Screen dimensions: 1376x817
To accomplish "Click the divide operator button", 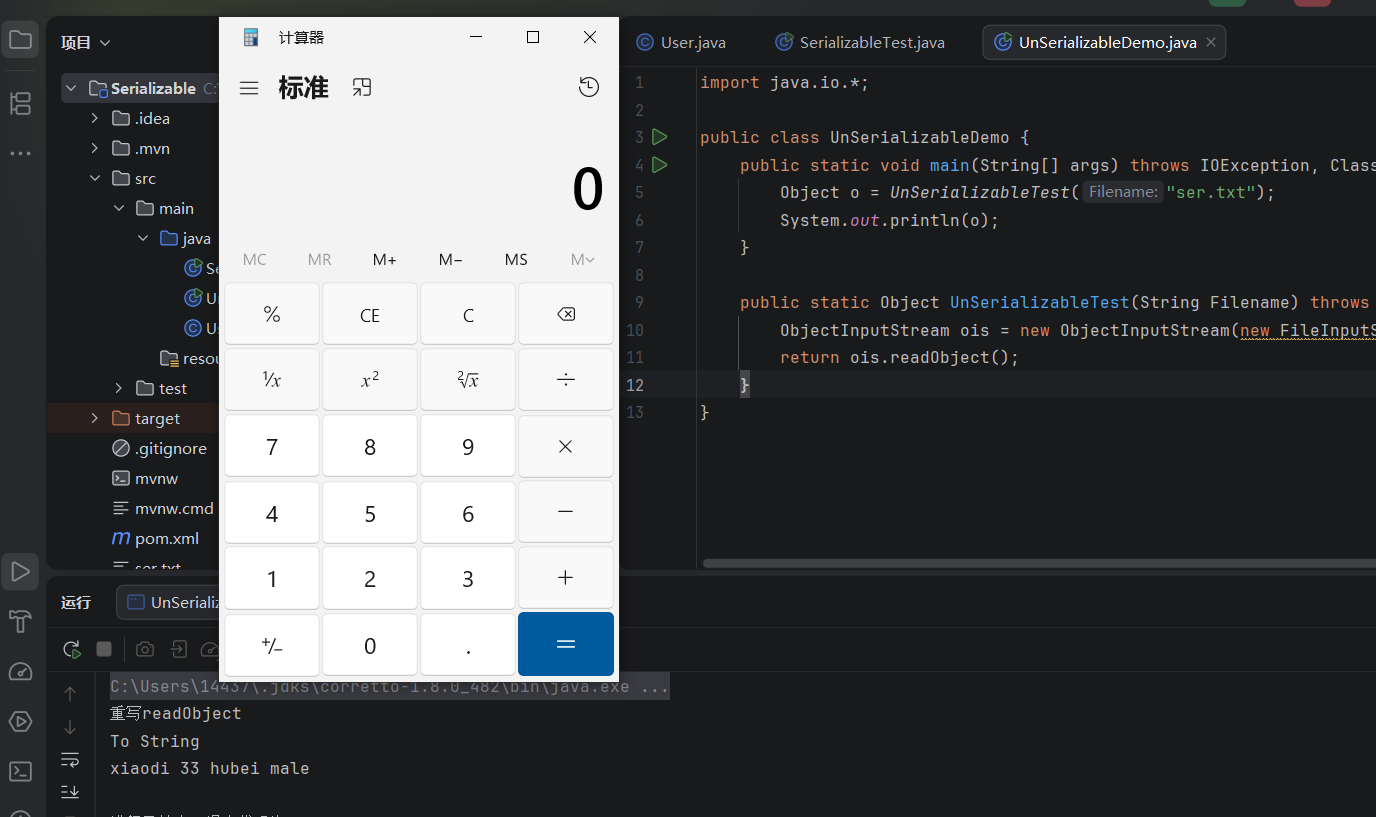I will point(566,379).
